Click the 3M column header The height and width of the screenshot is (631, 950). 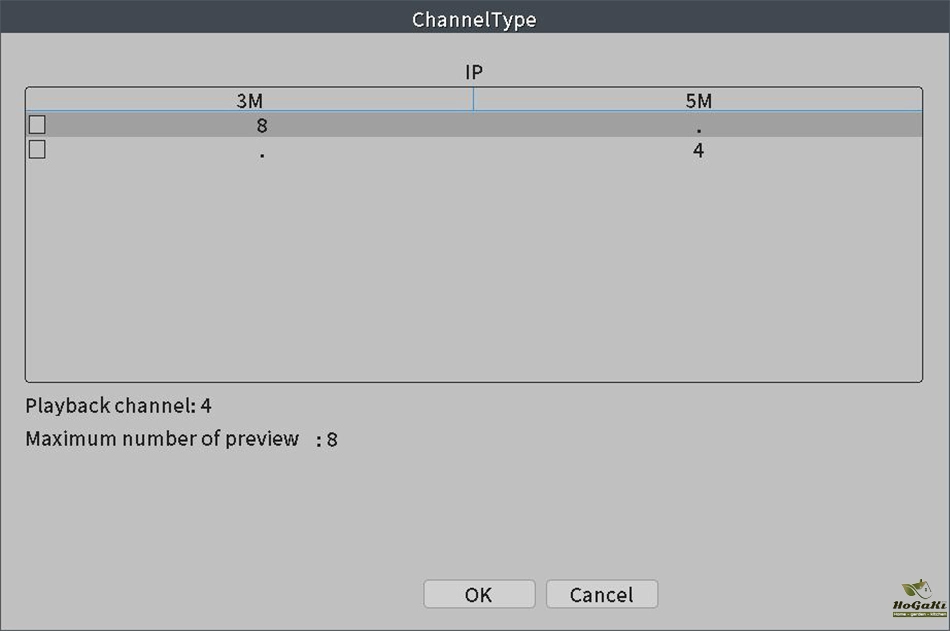250,101
